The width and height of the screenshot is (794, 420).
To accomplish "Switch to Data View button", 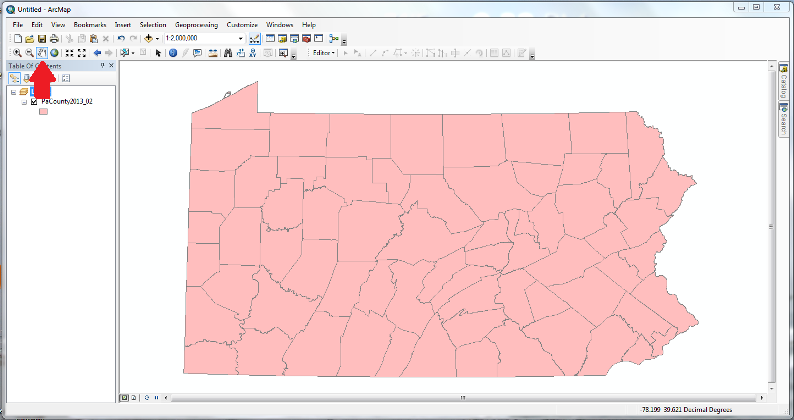I will point(124,398).
